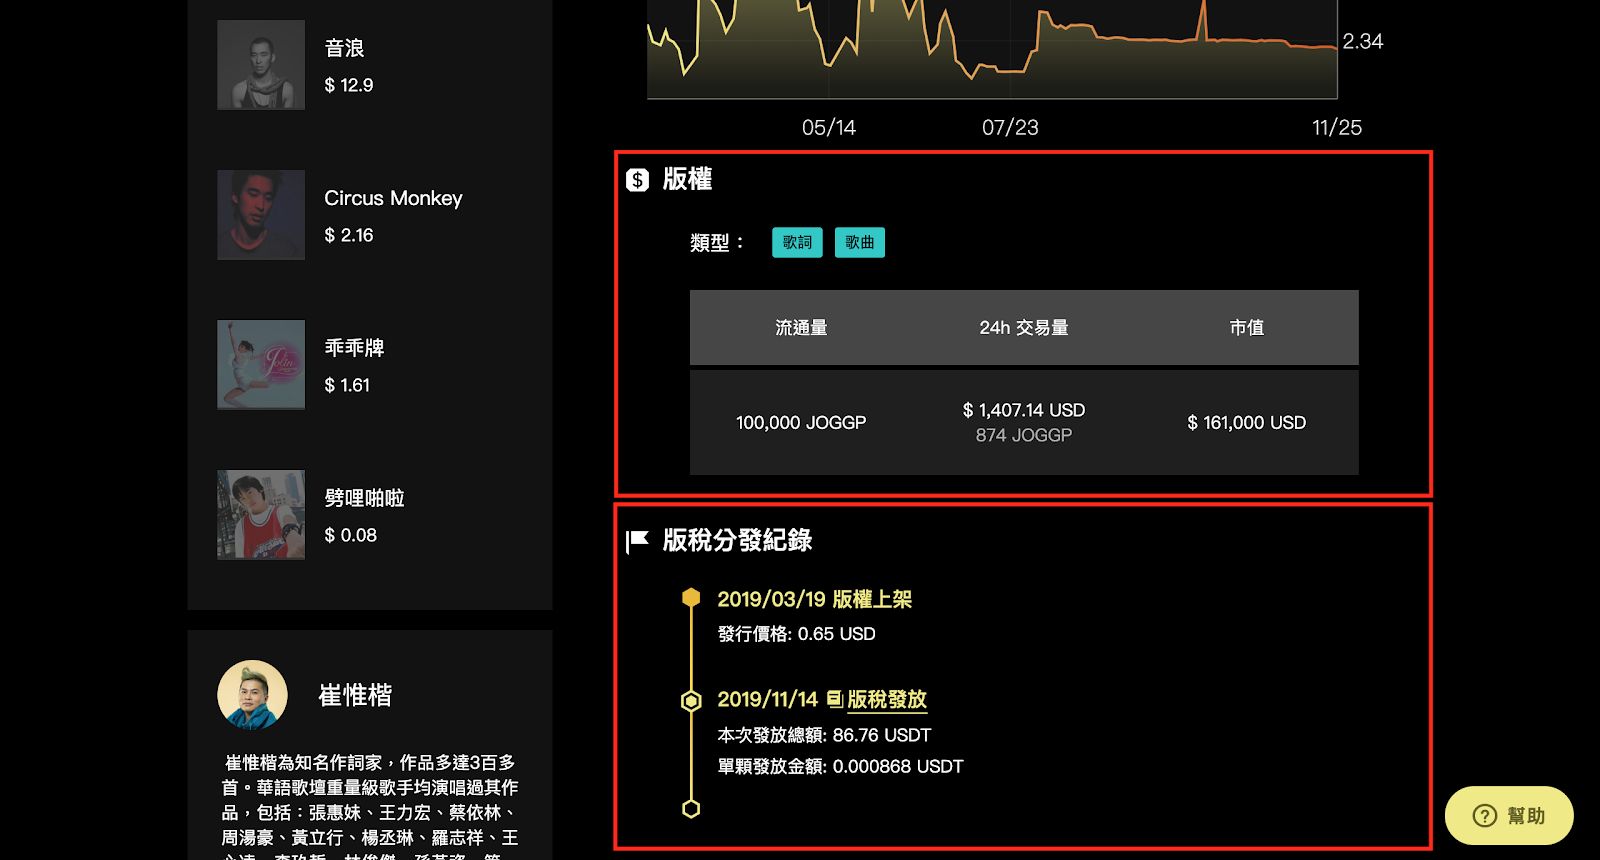The width and height of the screenshot is (1600, 860).
Task: Click the 崔惟楷 artist name
Action: pyautogui.click(x=355, y=695)
